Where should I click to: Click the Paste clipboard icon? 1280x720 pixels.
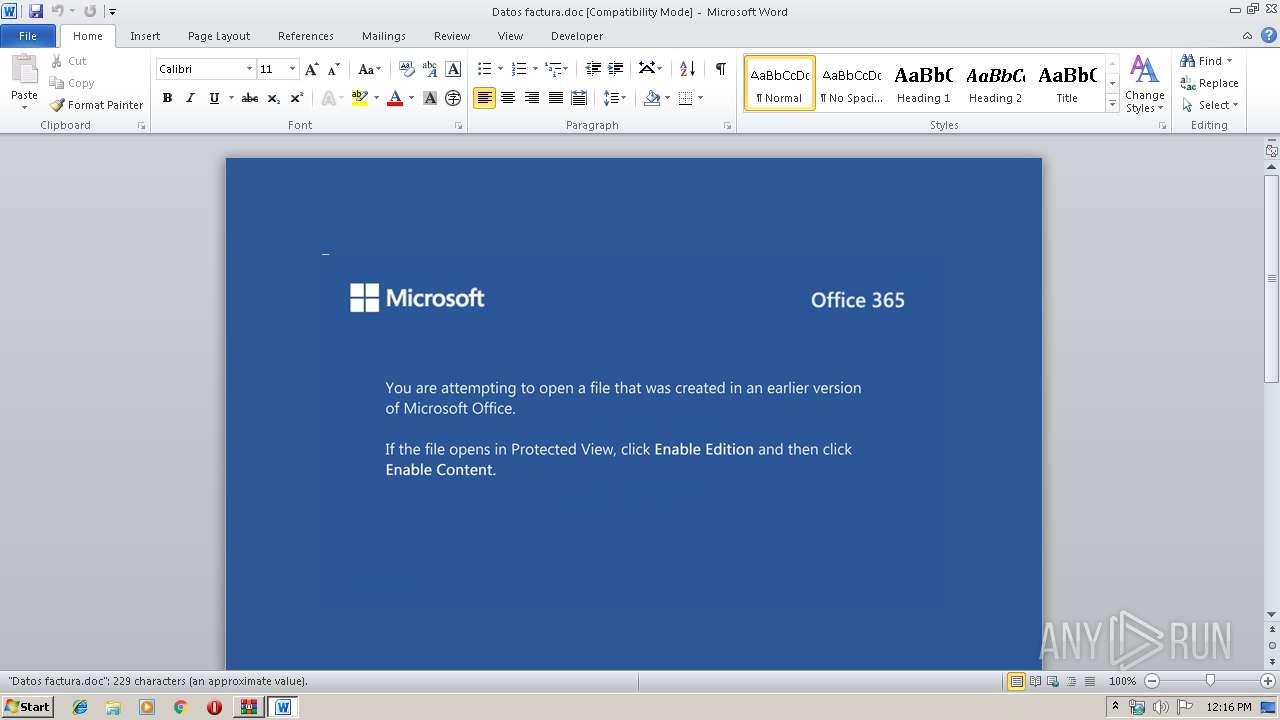(x=24, y=71)
